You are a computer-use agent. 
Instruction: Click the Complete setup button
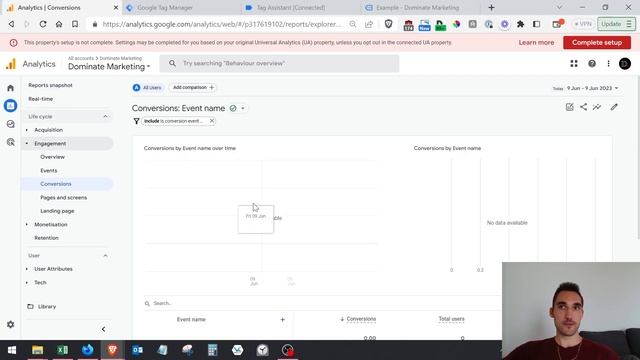point(597,42)
